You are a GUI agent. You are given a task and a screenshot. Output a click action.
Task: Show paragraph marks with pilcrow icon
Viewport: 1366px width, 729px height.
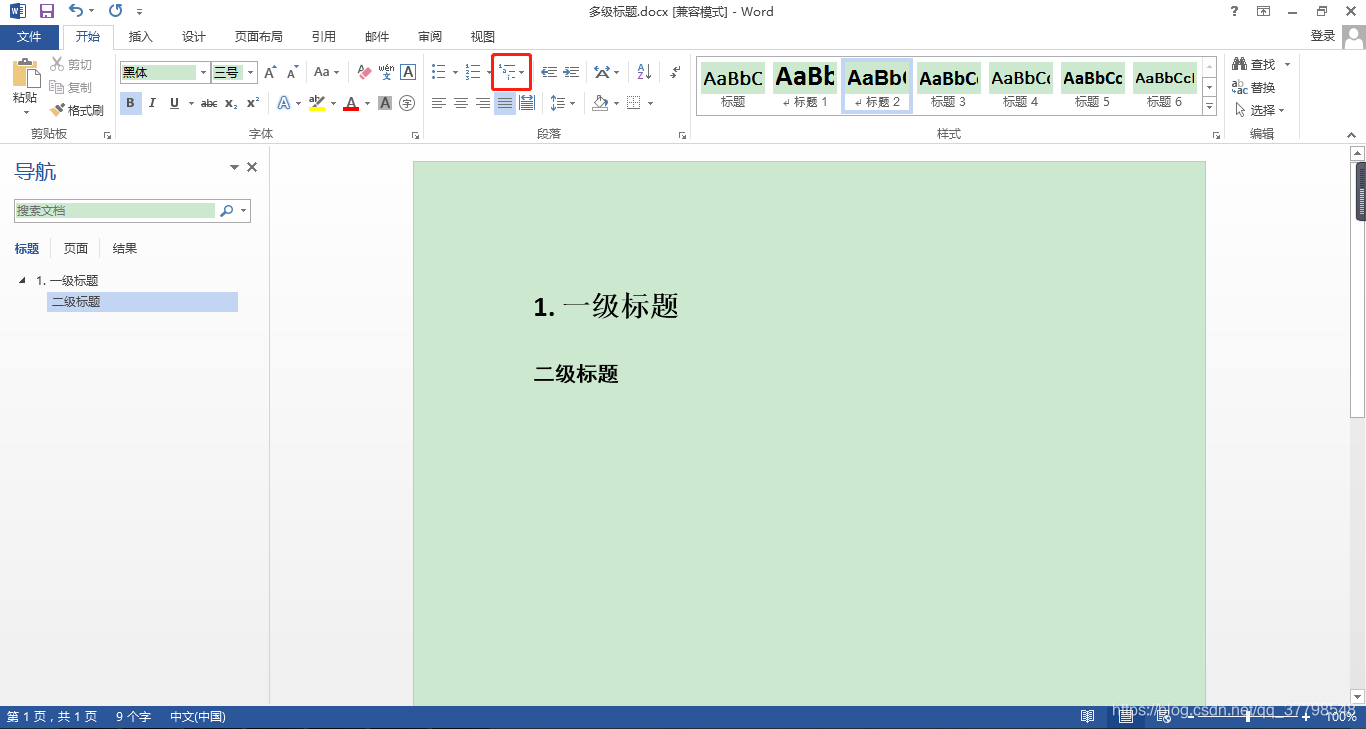675,72
